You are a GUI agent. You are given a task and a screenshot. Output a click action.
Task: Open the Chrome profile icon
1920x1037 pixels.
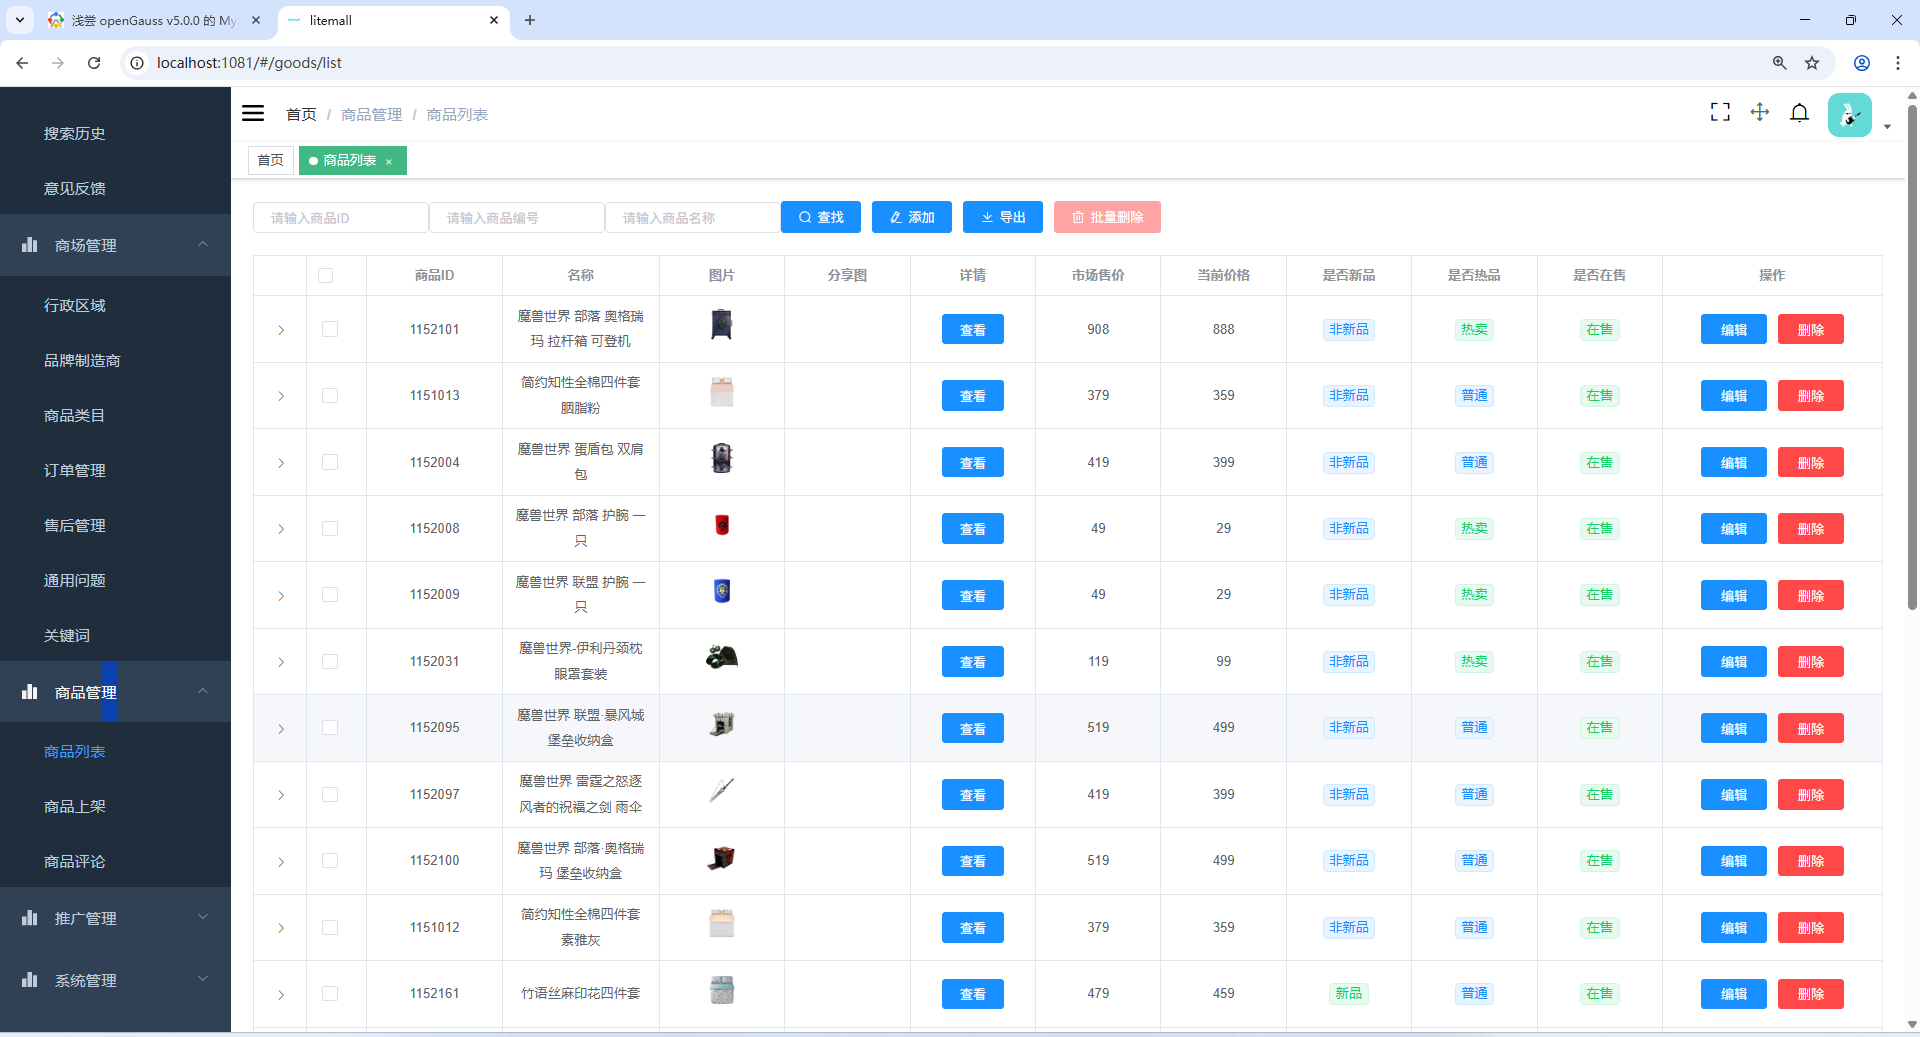[x=1862, y=63]
